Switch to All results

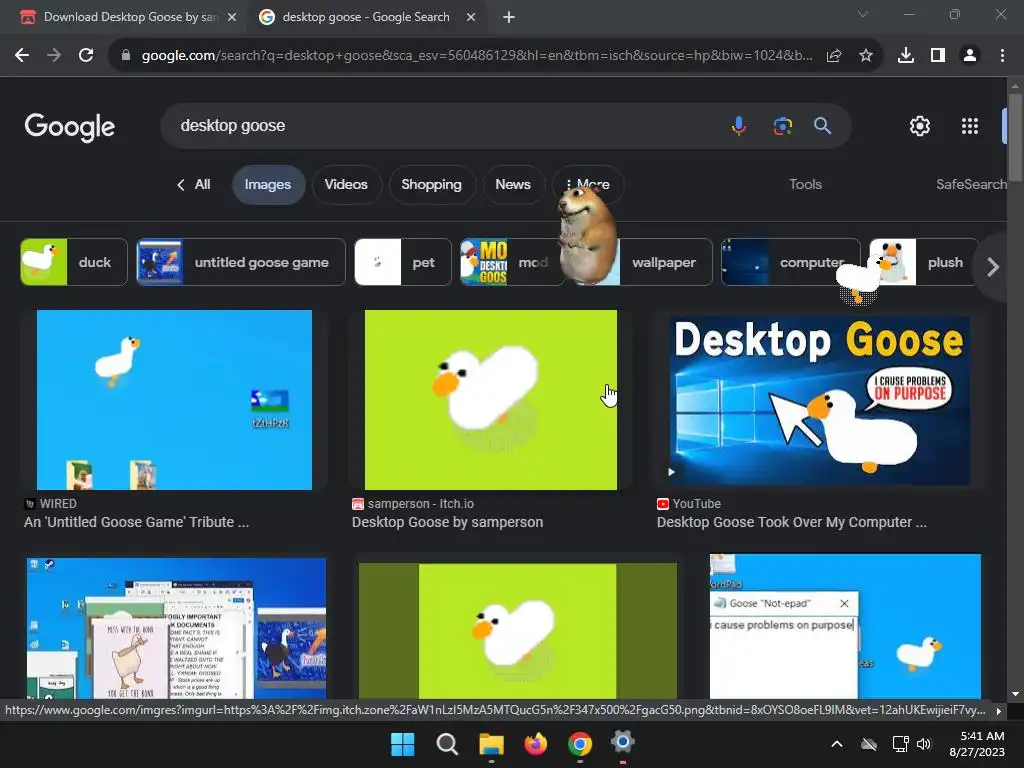pyautogui.click(x=194, y=185)
